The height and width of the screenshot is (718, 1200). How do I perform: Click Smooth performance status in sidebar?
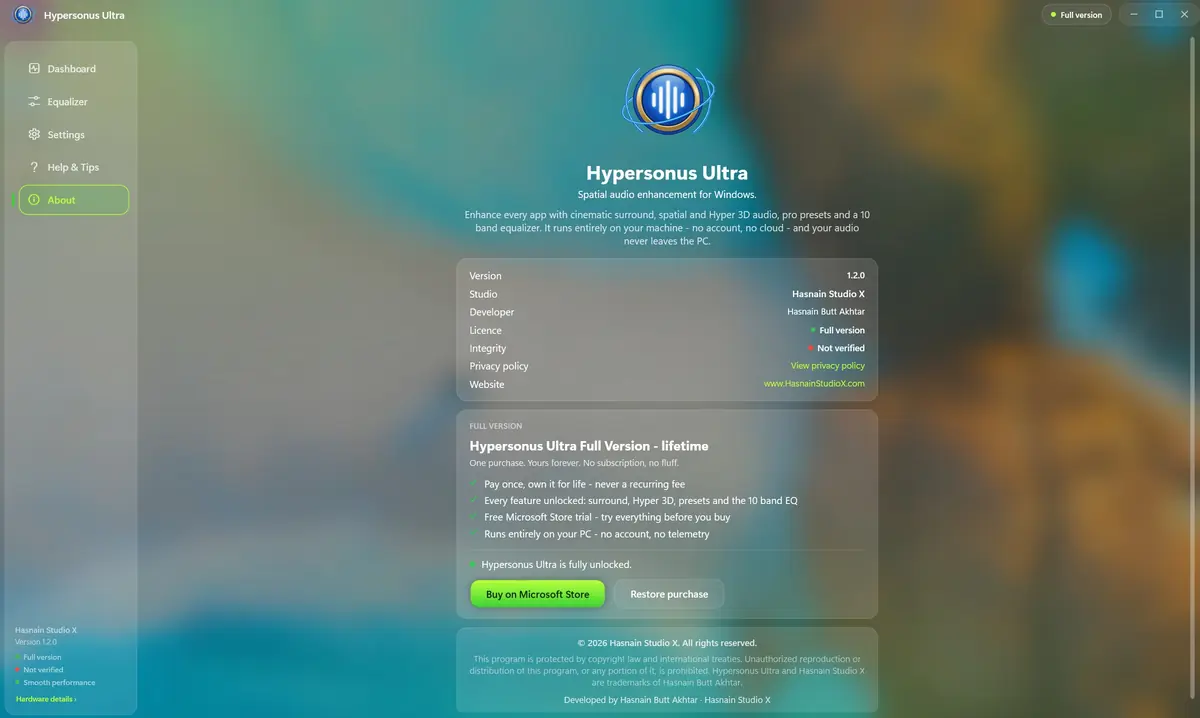[59, 683]
